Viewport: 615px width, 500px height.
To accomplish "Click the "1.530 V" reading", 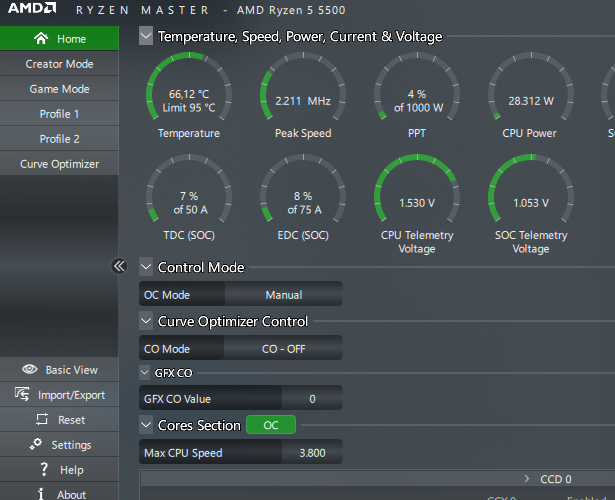I will point(417,203).
